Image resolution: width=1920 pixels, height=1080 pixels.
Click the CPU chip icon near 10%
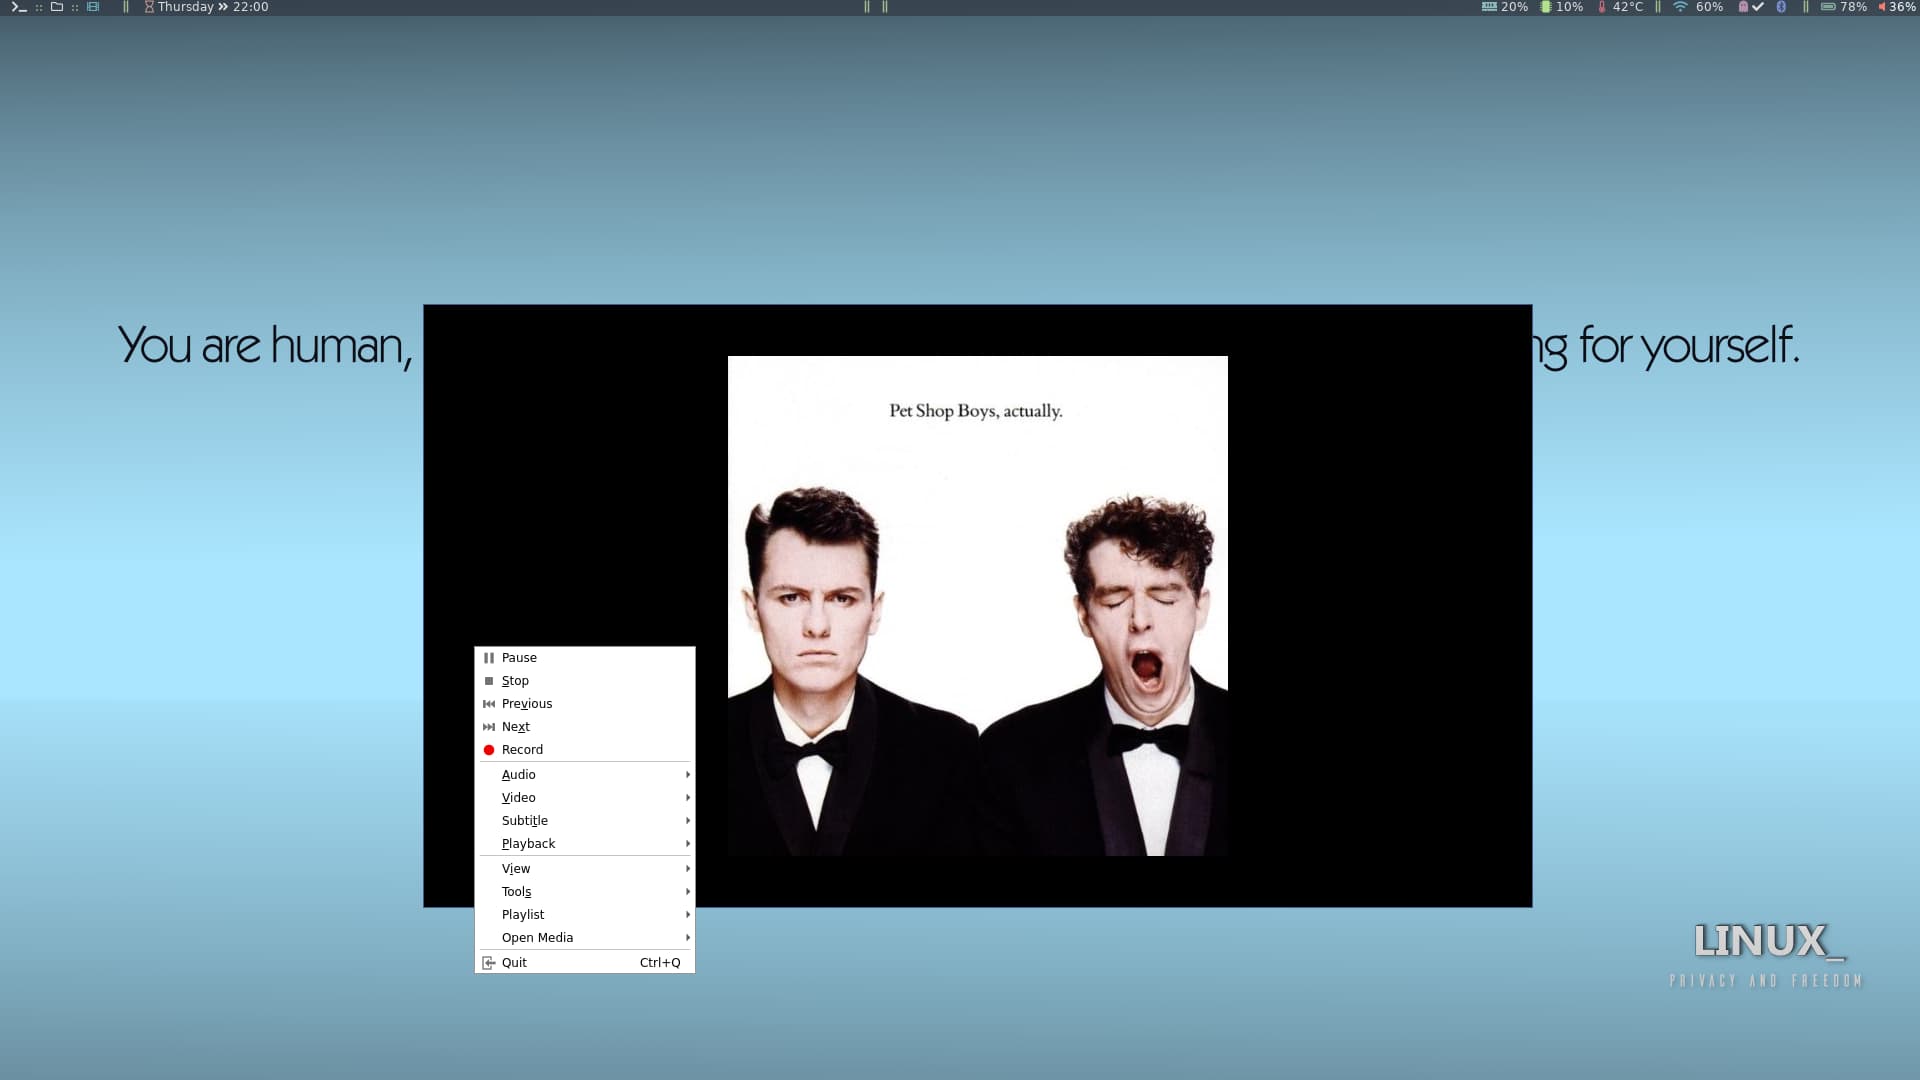[x=1546, y=7]
